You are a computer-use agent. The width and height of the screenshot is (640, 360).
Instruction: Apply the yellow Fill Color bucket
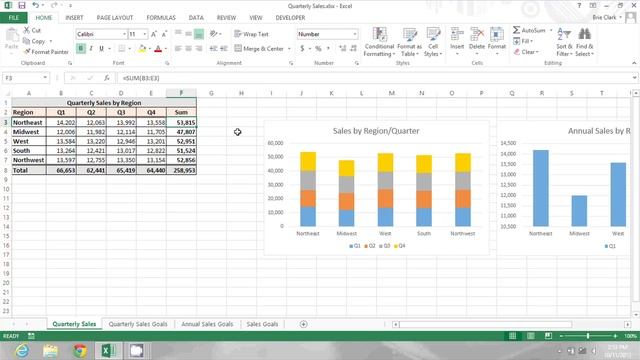(x=142, y=49)
